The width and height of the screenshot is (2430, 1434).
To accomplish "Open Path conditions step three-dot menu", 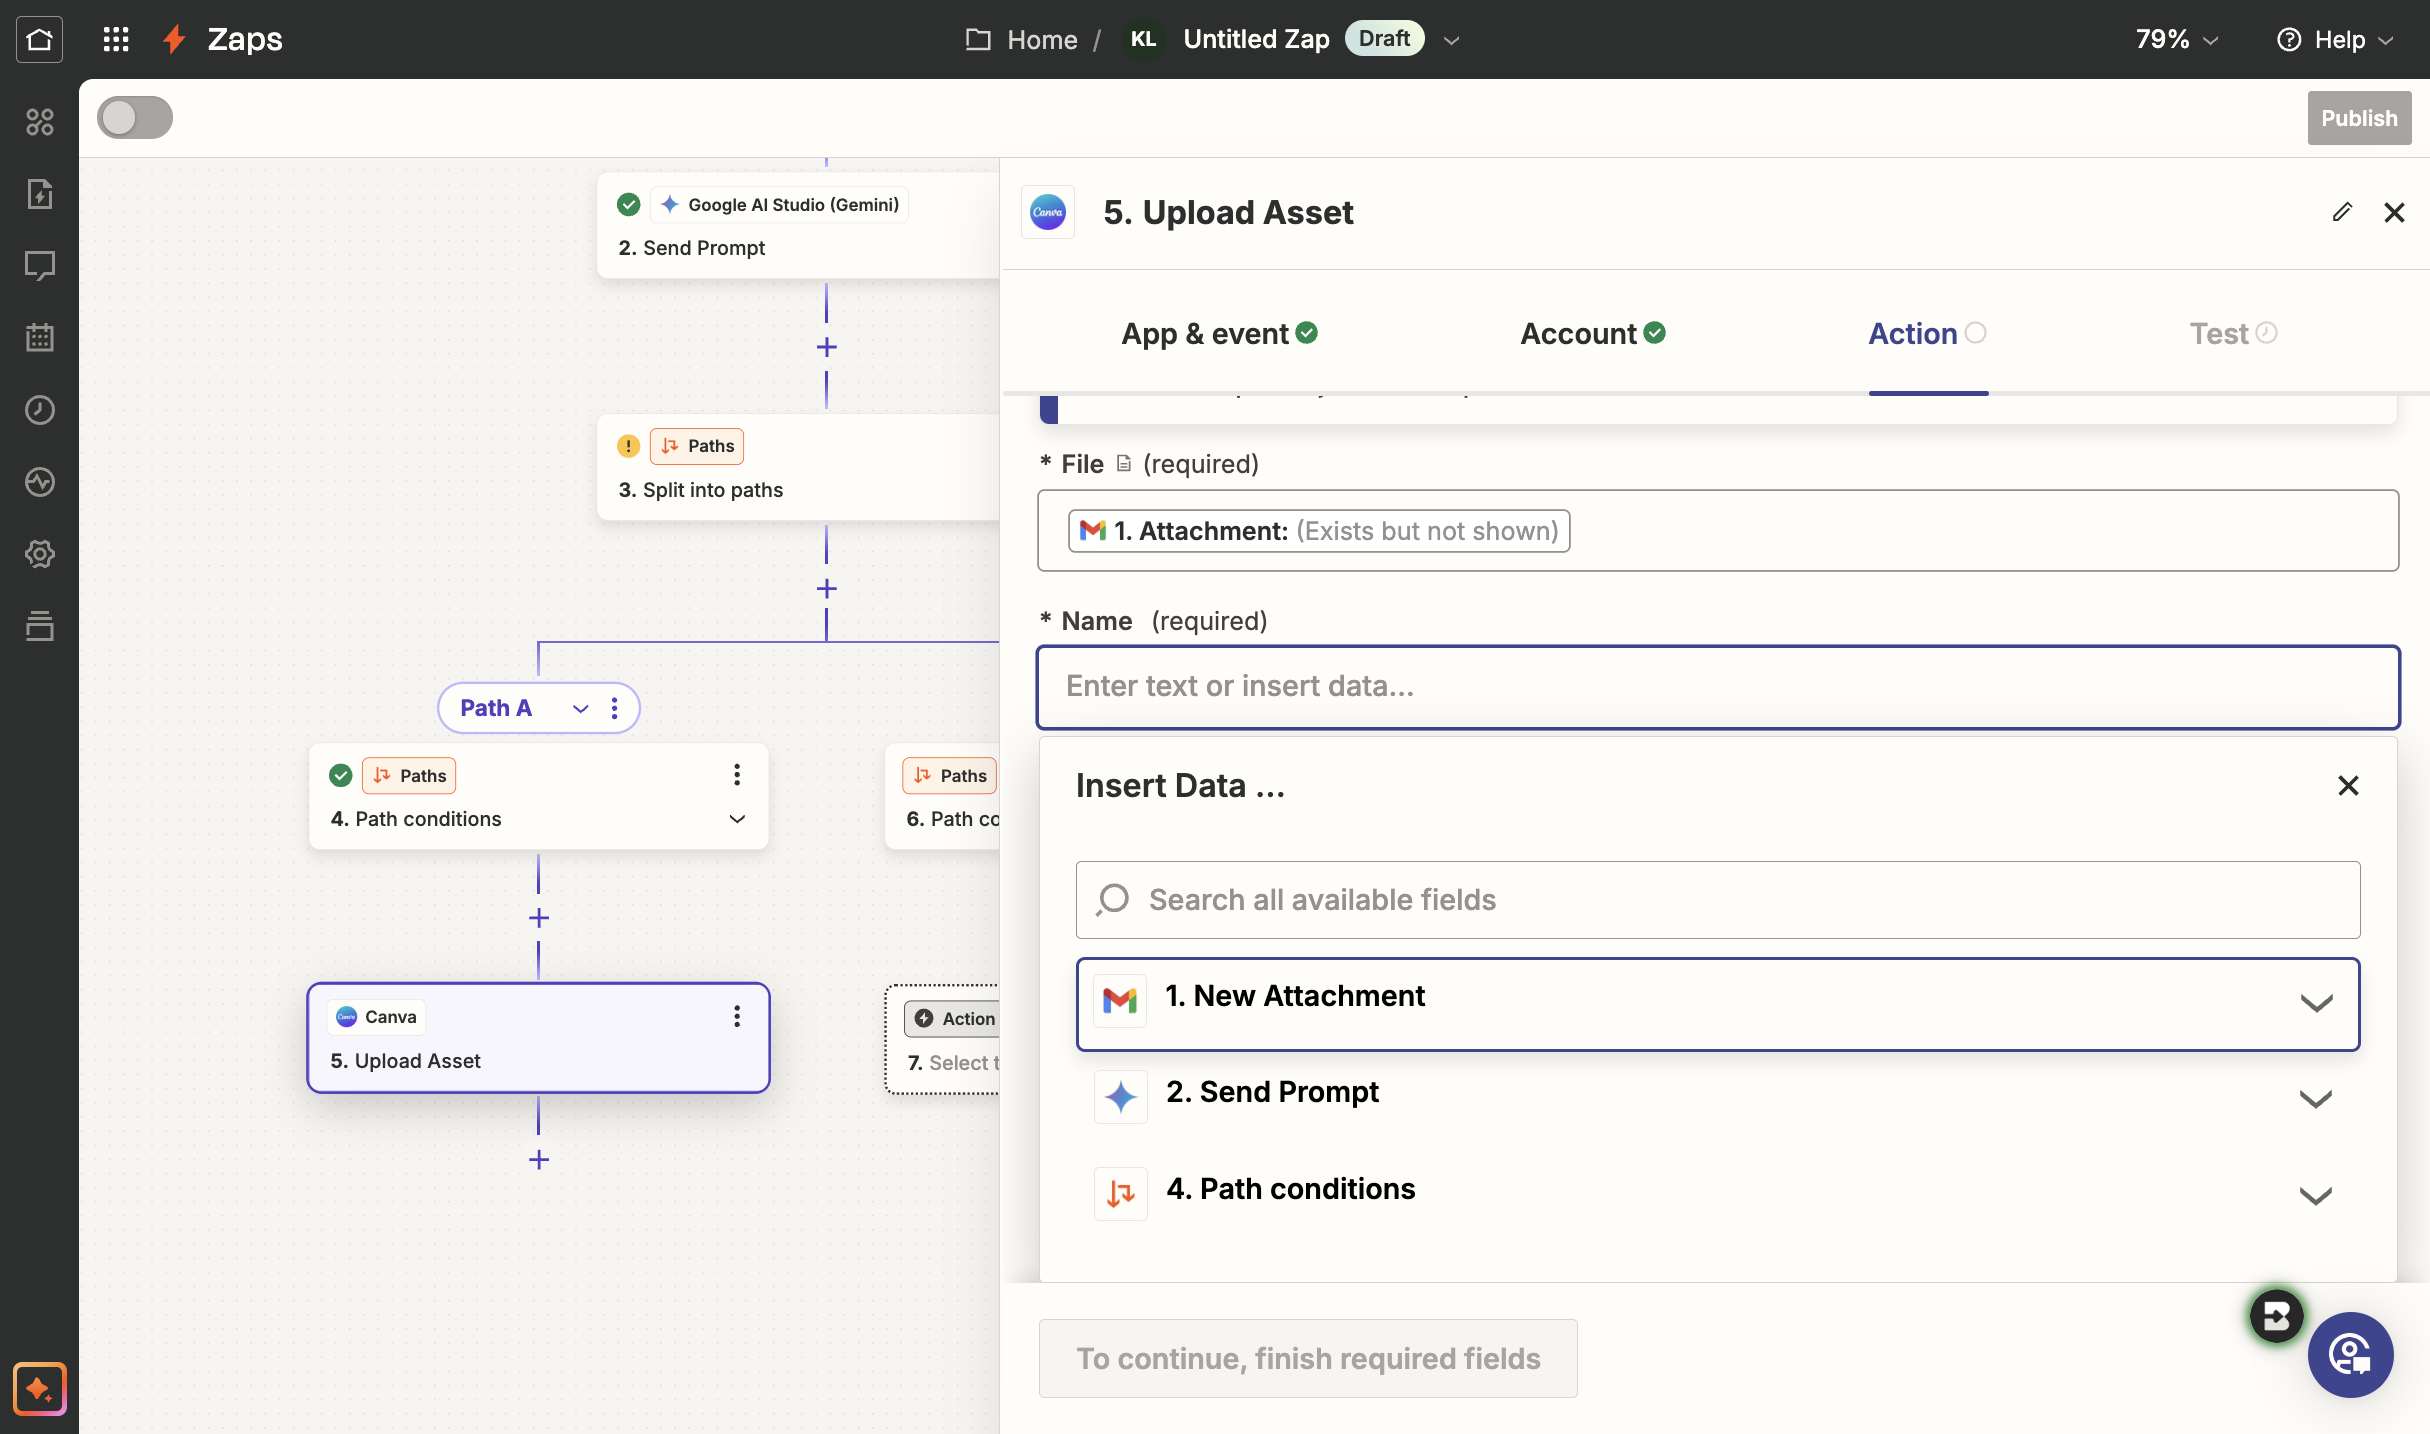I will tap(737, 775).
